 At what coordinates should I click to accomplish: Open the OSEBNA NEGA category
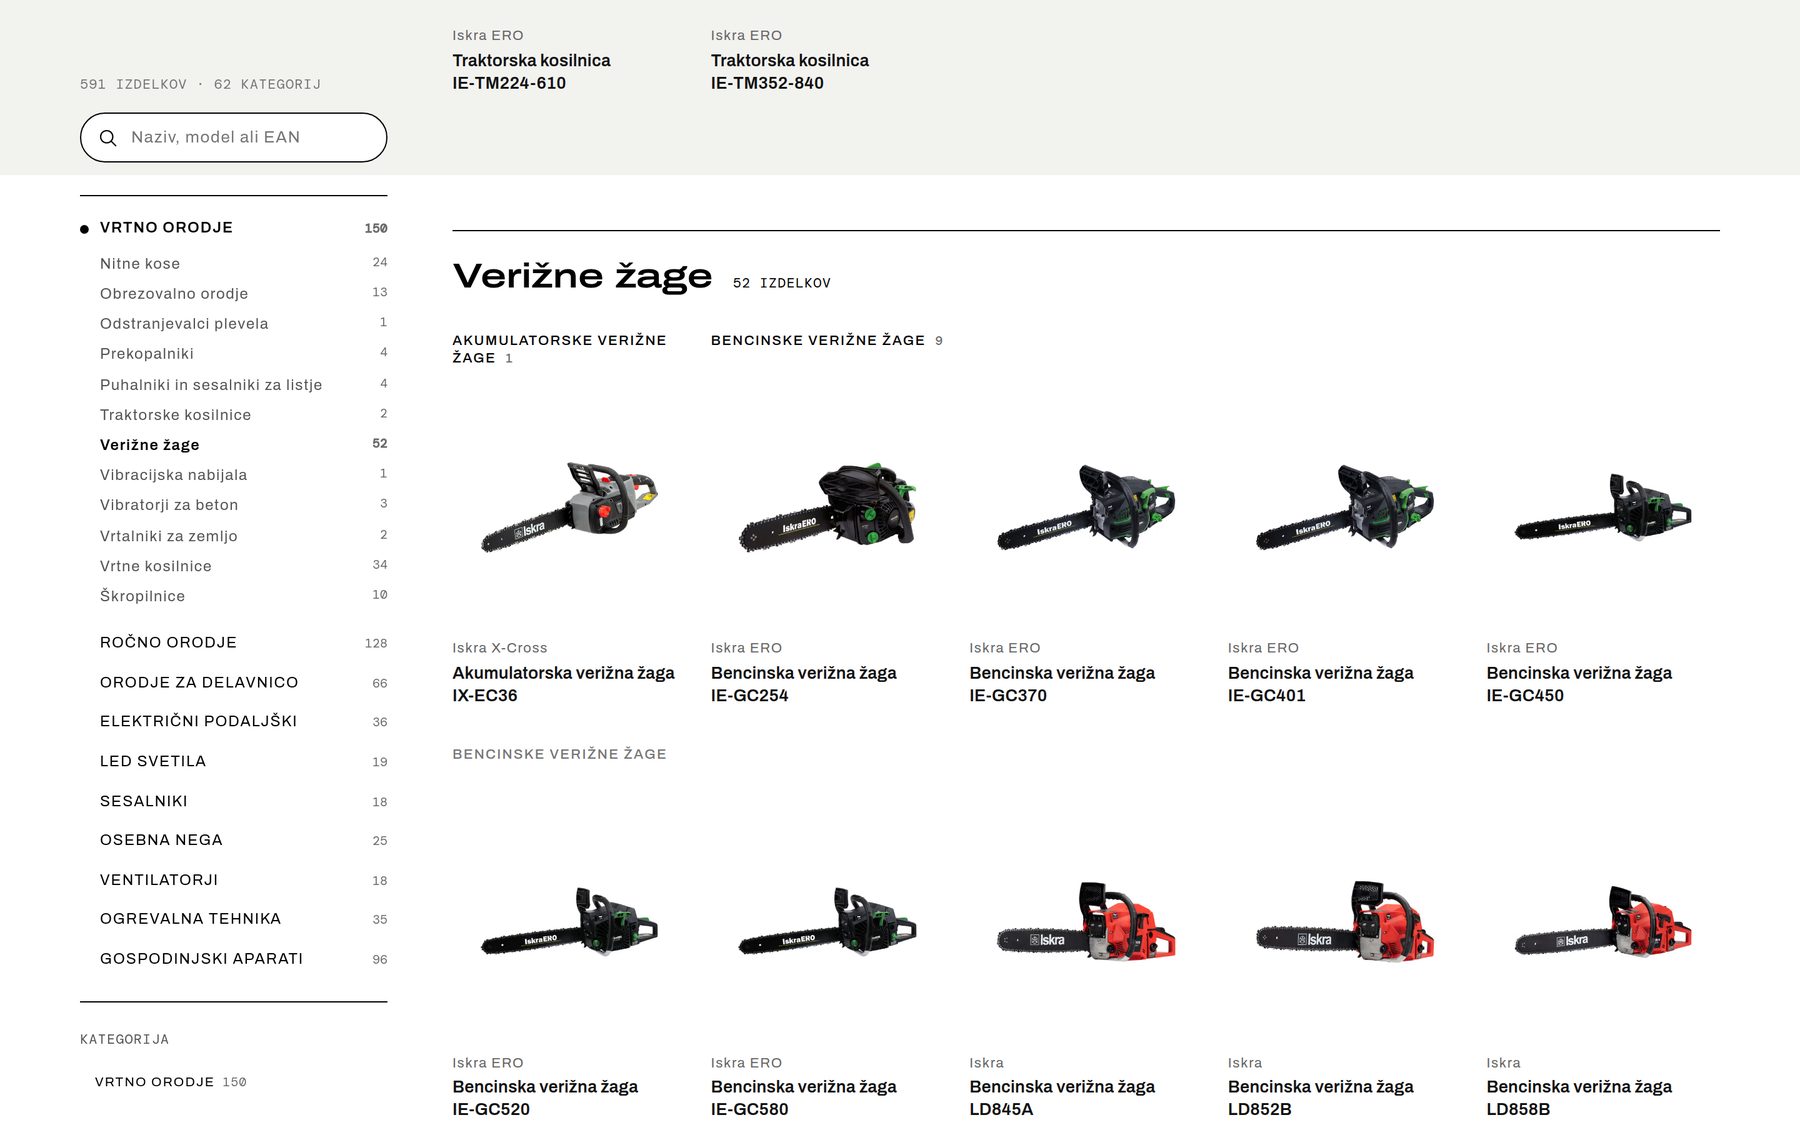click(x=243, y=840)
